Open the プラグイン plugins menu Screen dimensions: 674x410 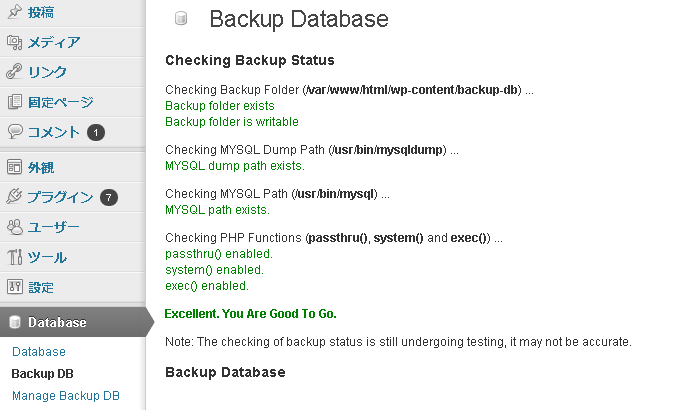[61, 197]
